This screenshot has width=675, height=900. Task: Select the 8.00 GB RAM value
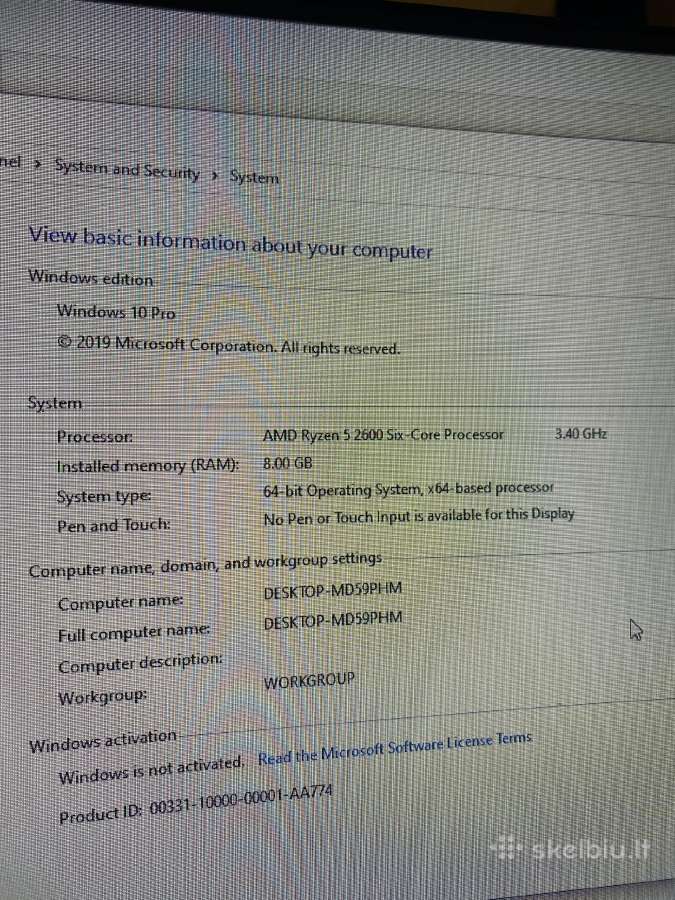pos(287,463)
